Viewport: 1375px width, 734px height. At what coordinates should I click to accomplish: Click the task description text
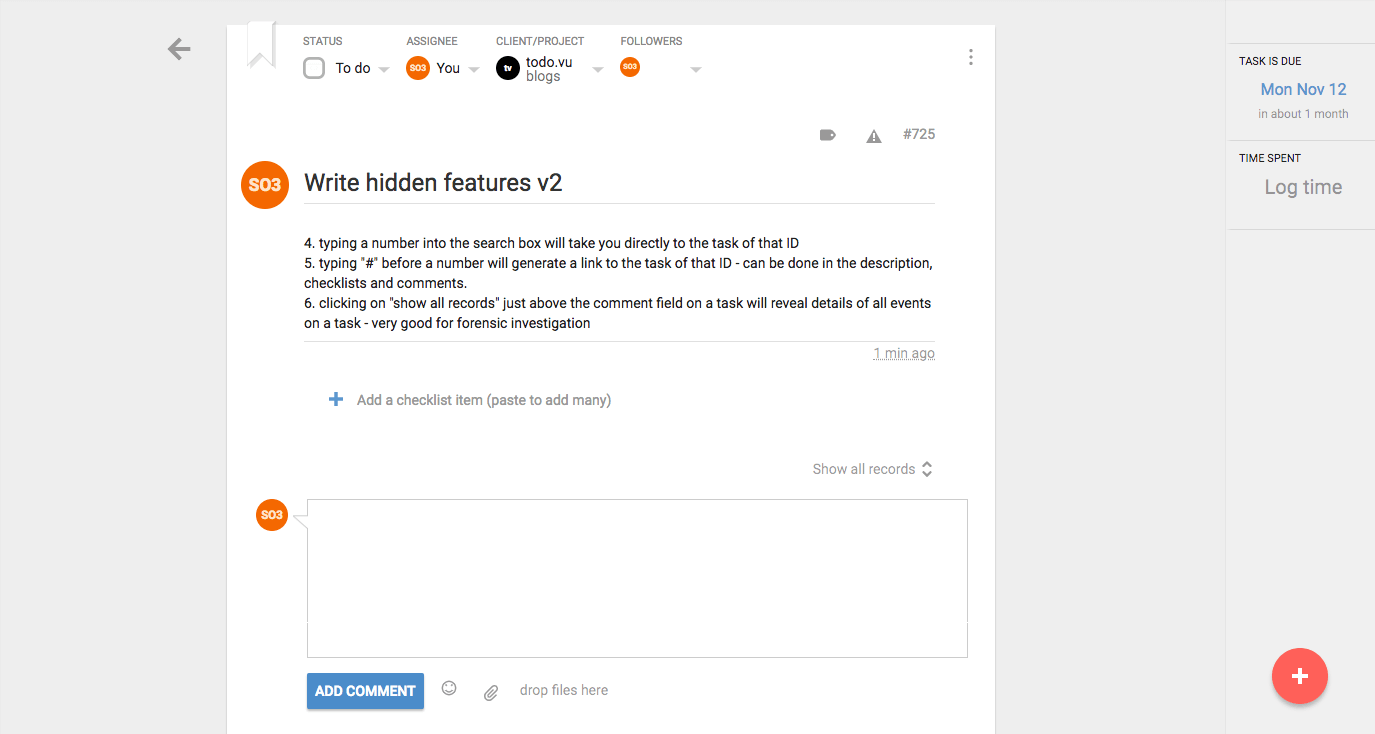619,283
